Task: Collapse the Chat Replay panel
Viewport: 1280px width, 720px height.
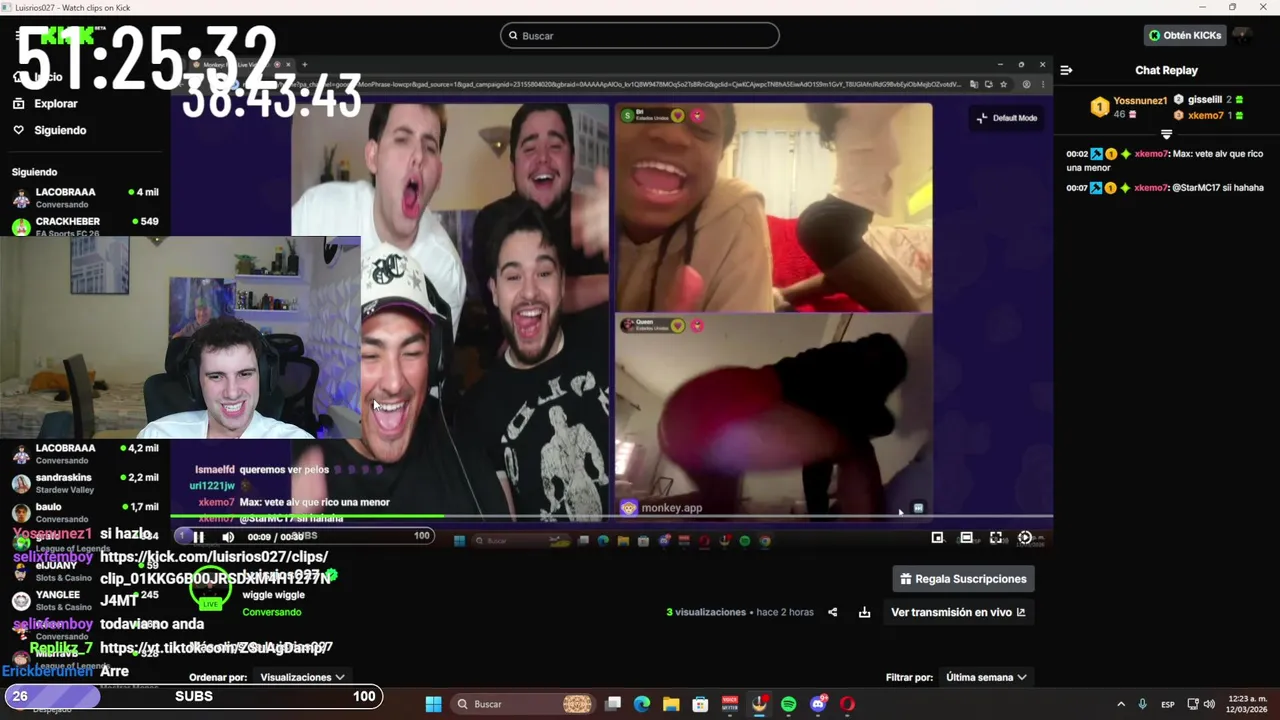Action: click(1066, 70)
